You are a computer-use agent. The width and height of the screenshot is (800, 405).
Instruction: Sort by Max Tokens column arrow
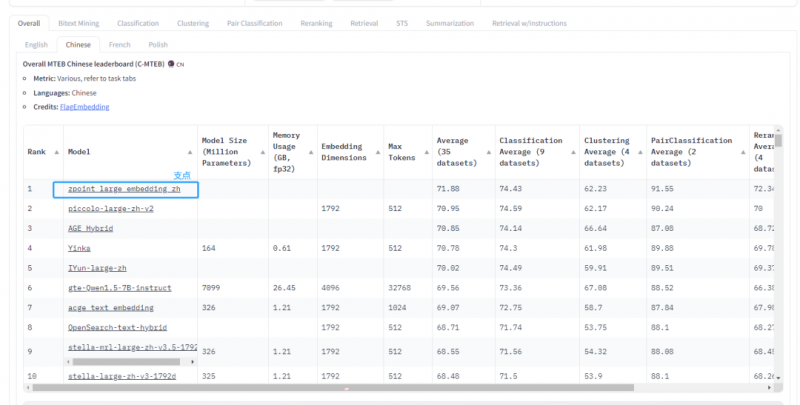click(426, 152)
